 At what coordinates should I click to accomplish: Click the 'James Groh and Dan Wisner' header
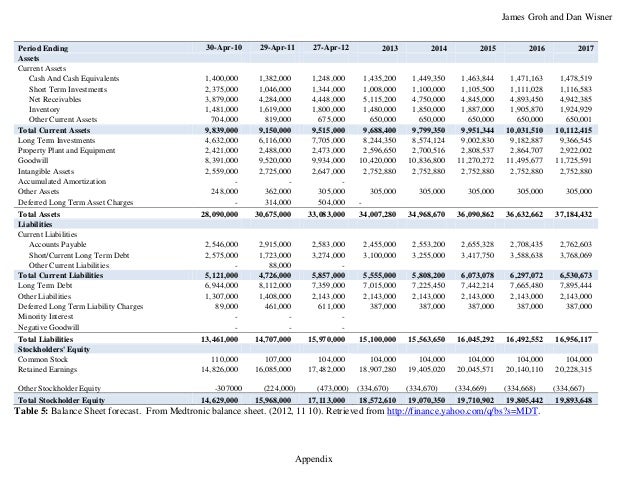click(x=557, y=17)
